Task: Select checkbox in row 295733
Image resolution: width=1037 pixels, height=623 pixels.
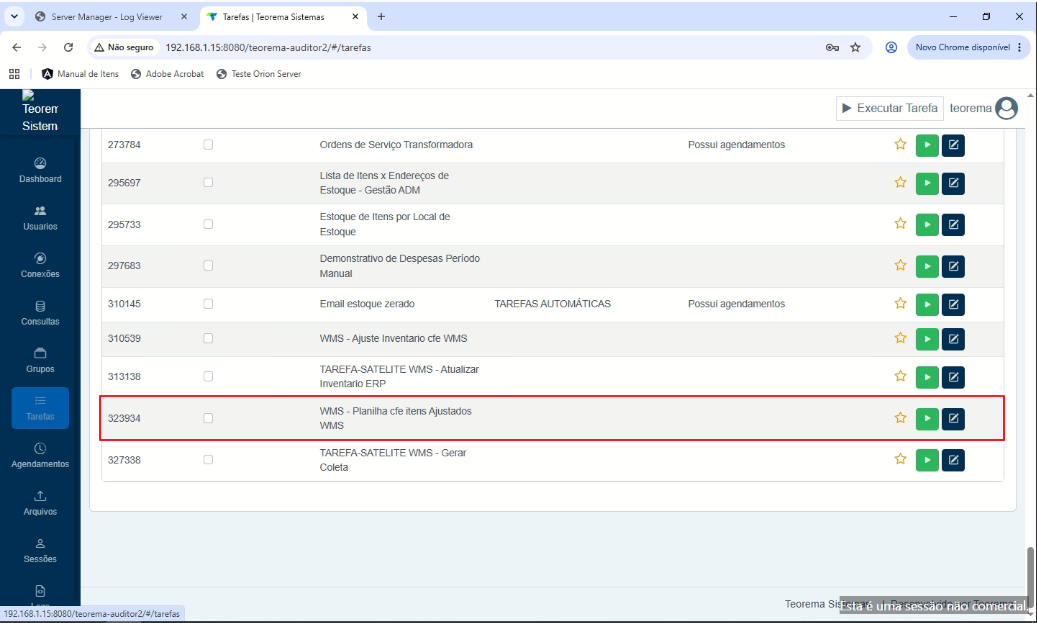Action: [208, 224]
